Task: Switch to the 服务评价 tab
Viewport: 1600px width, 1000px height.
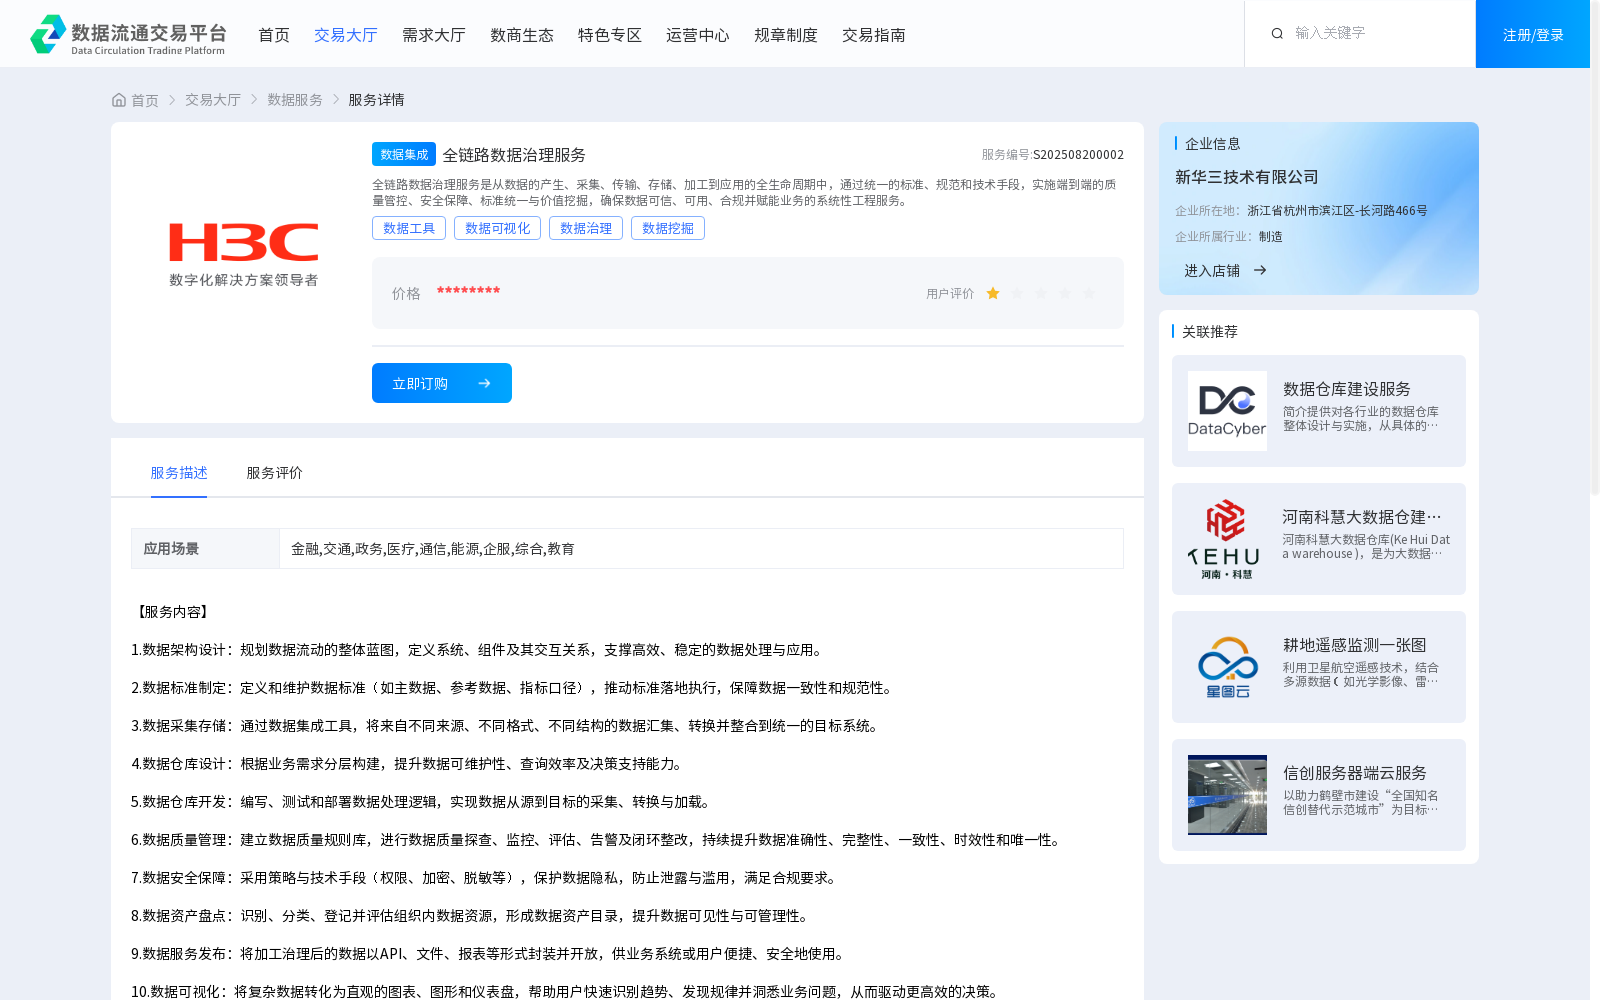Action: (275, 473)
